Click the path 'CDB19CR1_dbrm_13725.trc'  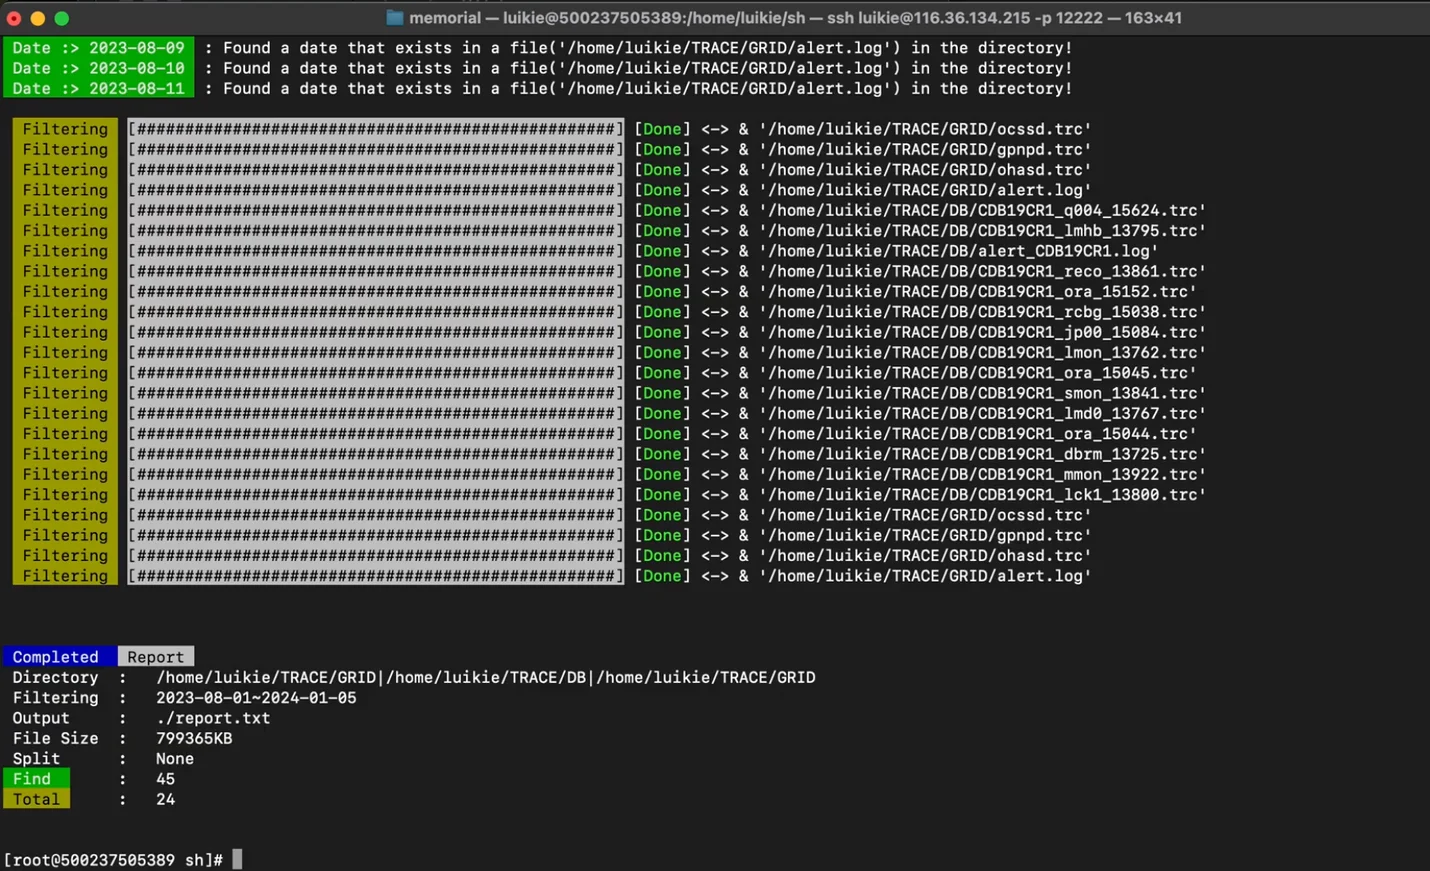point(1088,454)
